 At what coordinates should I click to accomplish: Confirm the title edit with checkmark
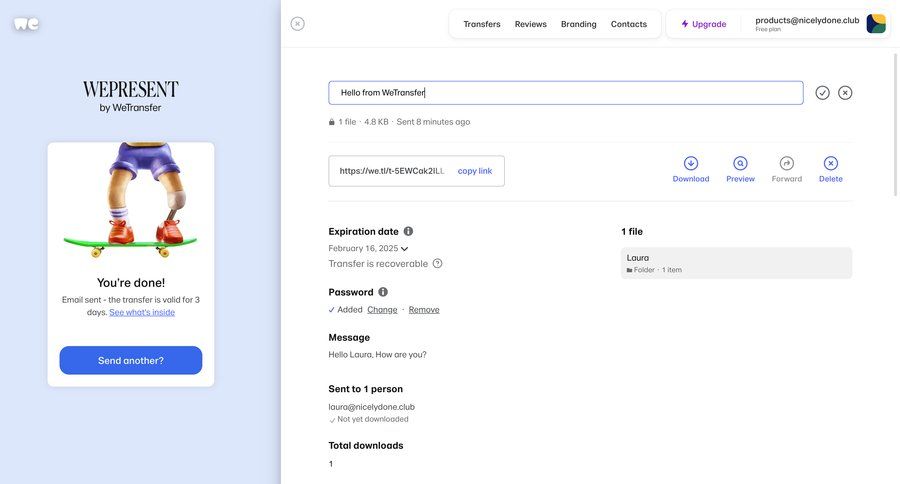click(x=823, y=92)
